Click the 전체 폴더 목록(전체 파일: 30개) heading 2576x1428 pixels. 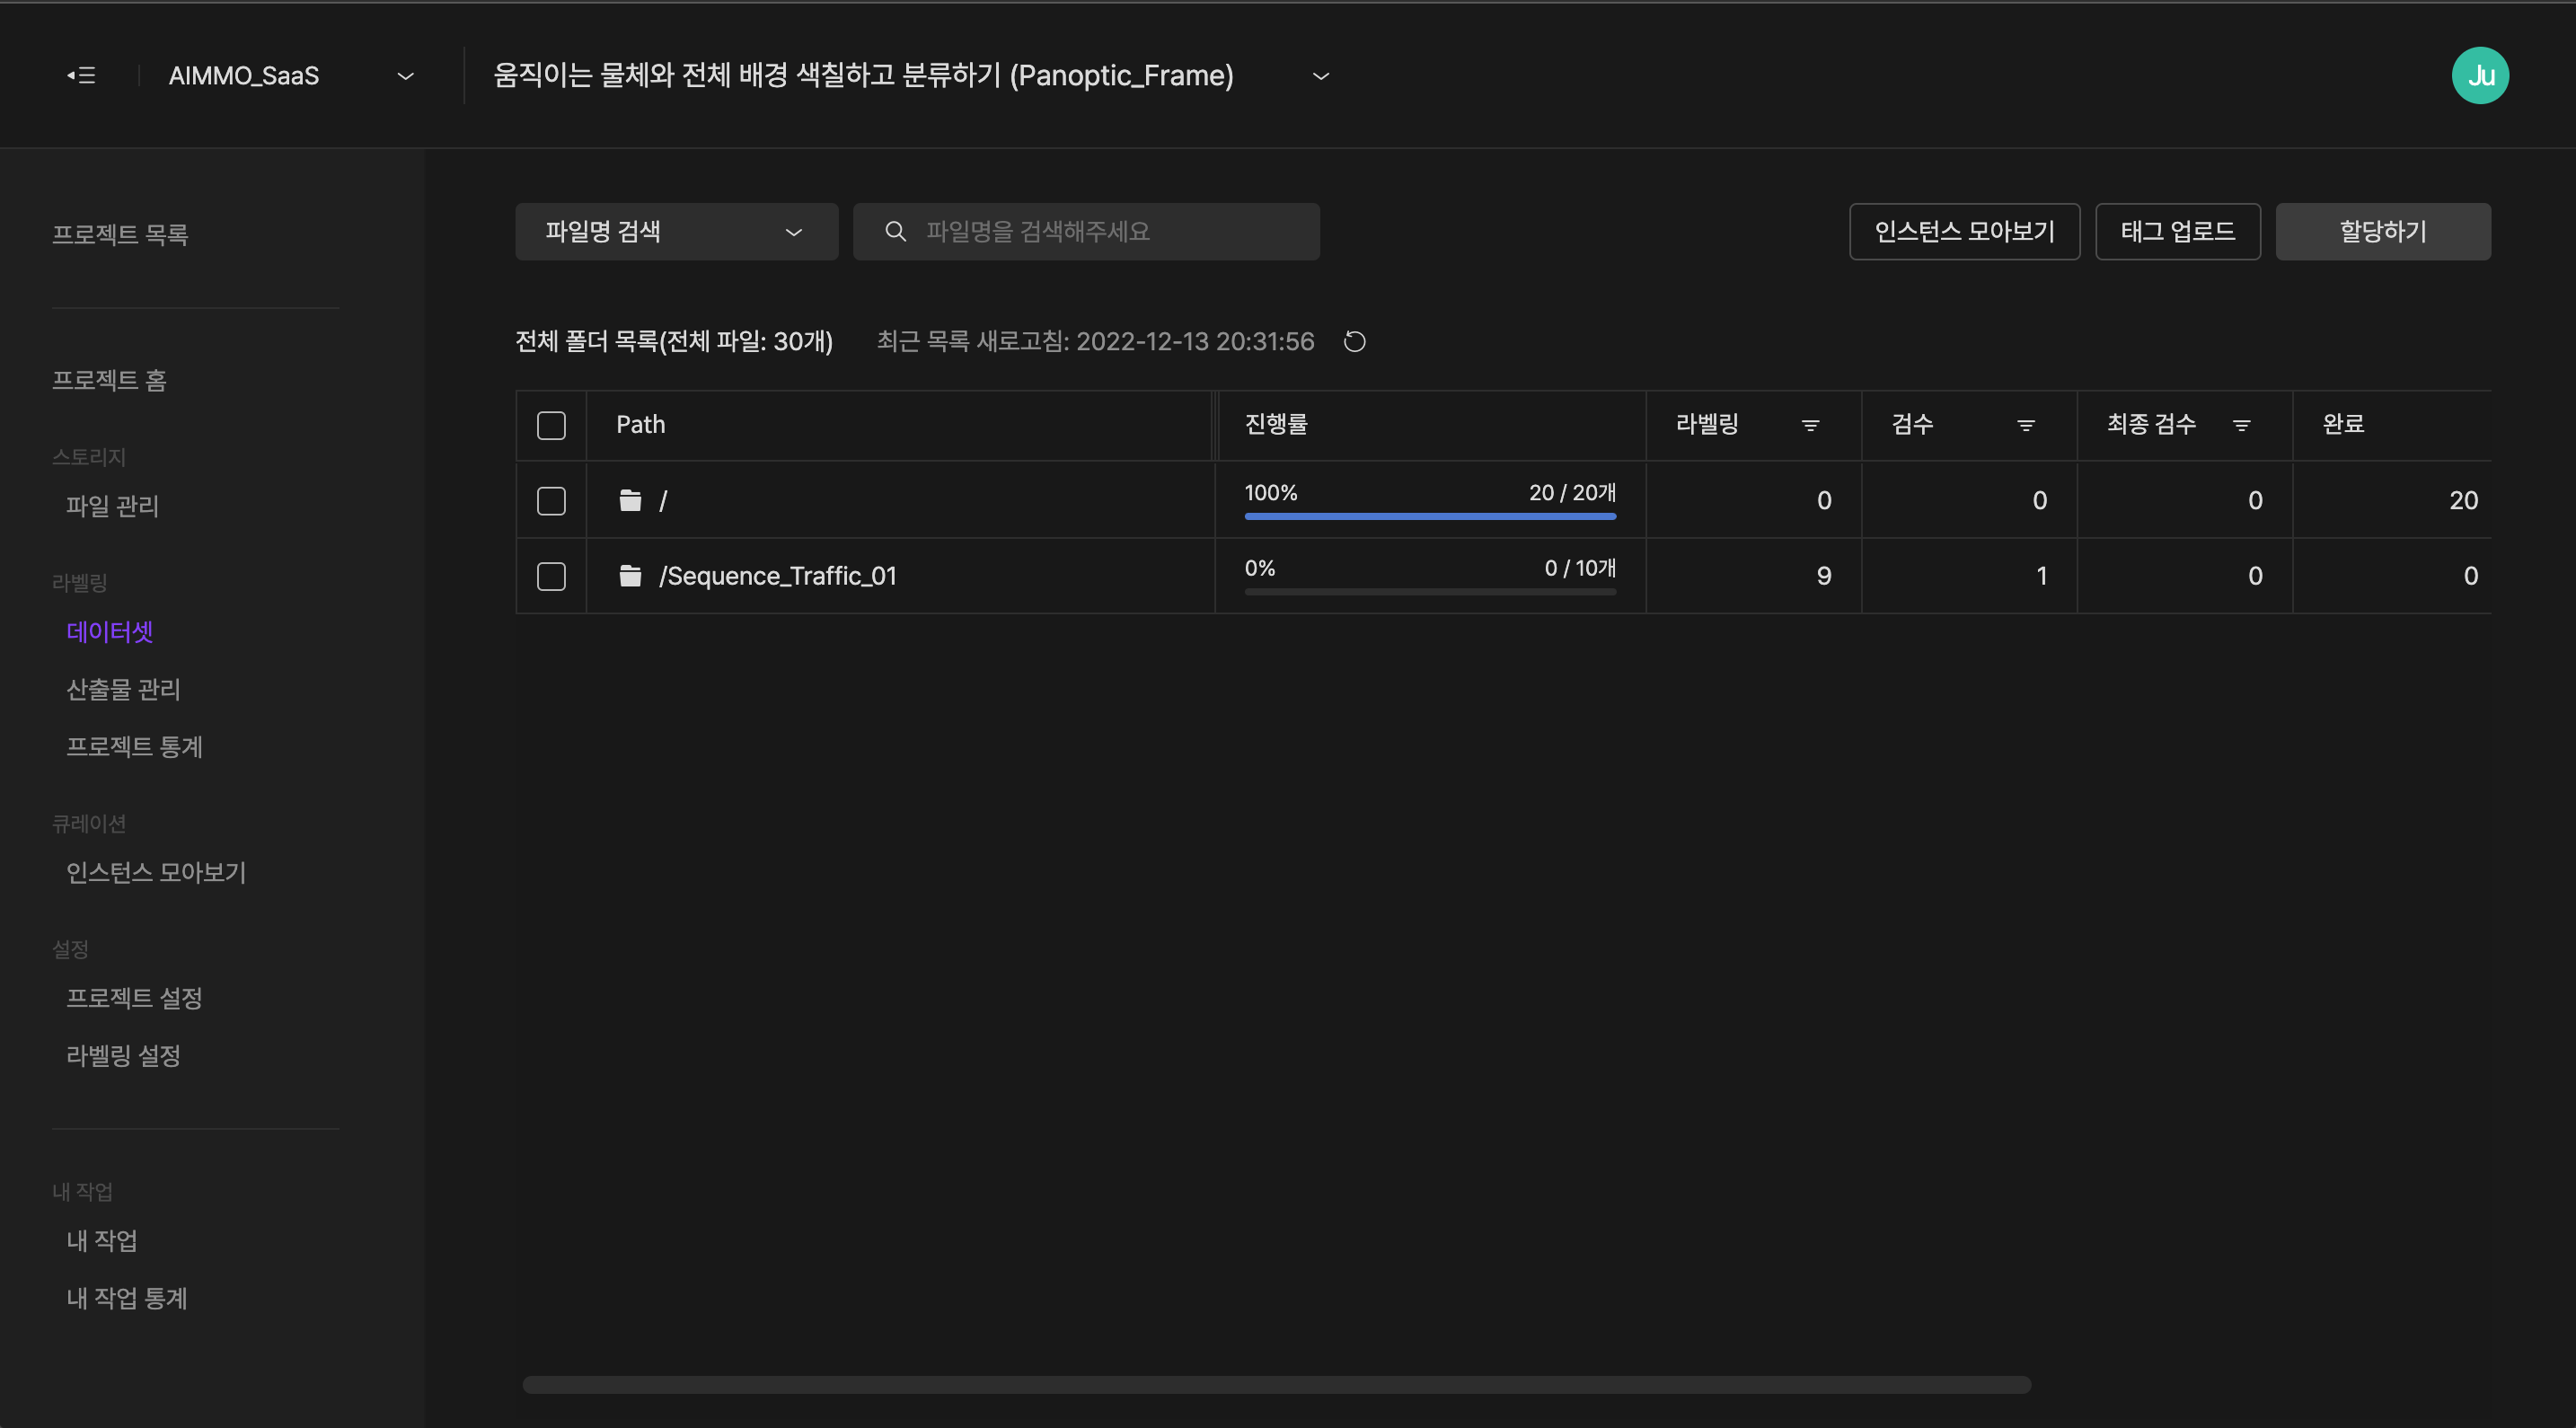click(x=674, y=342)
